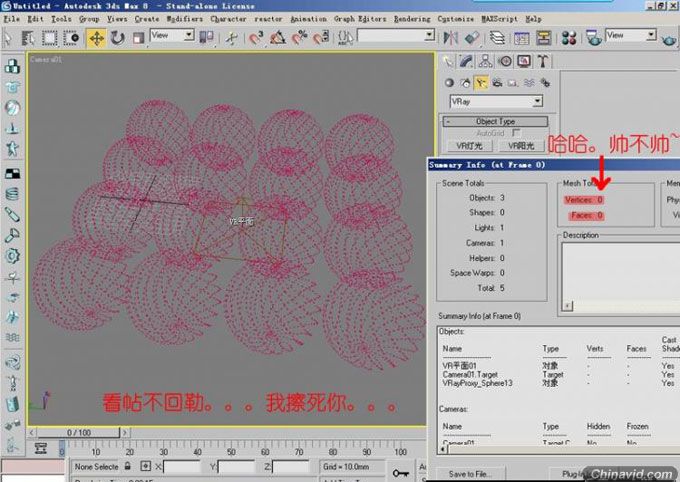Select the Geometry create category
680x482 pixels.
pyautogui.click(x=449, y=82)
